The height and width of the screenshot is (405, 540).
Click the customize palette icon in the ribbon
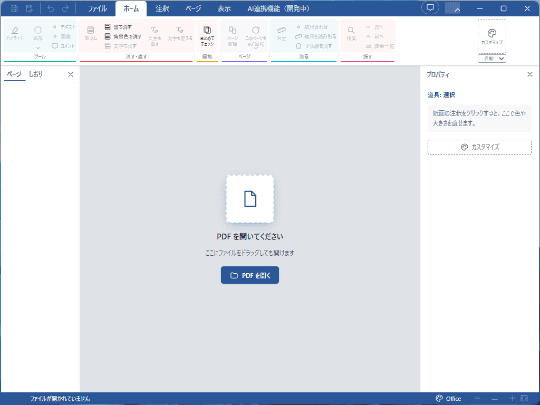click(x=492, y=33)
